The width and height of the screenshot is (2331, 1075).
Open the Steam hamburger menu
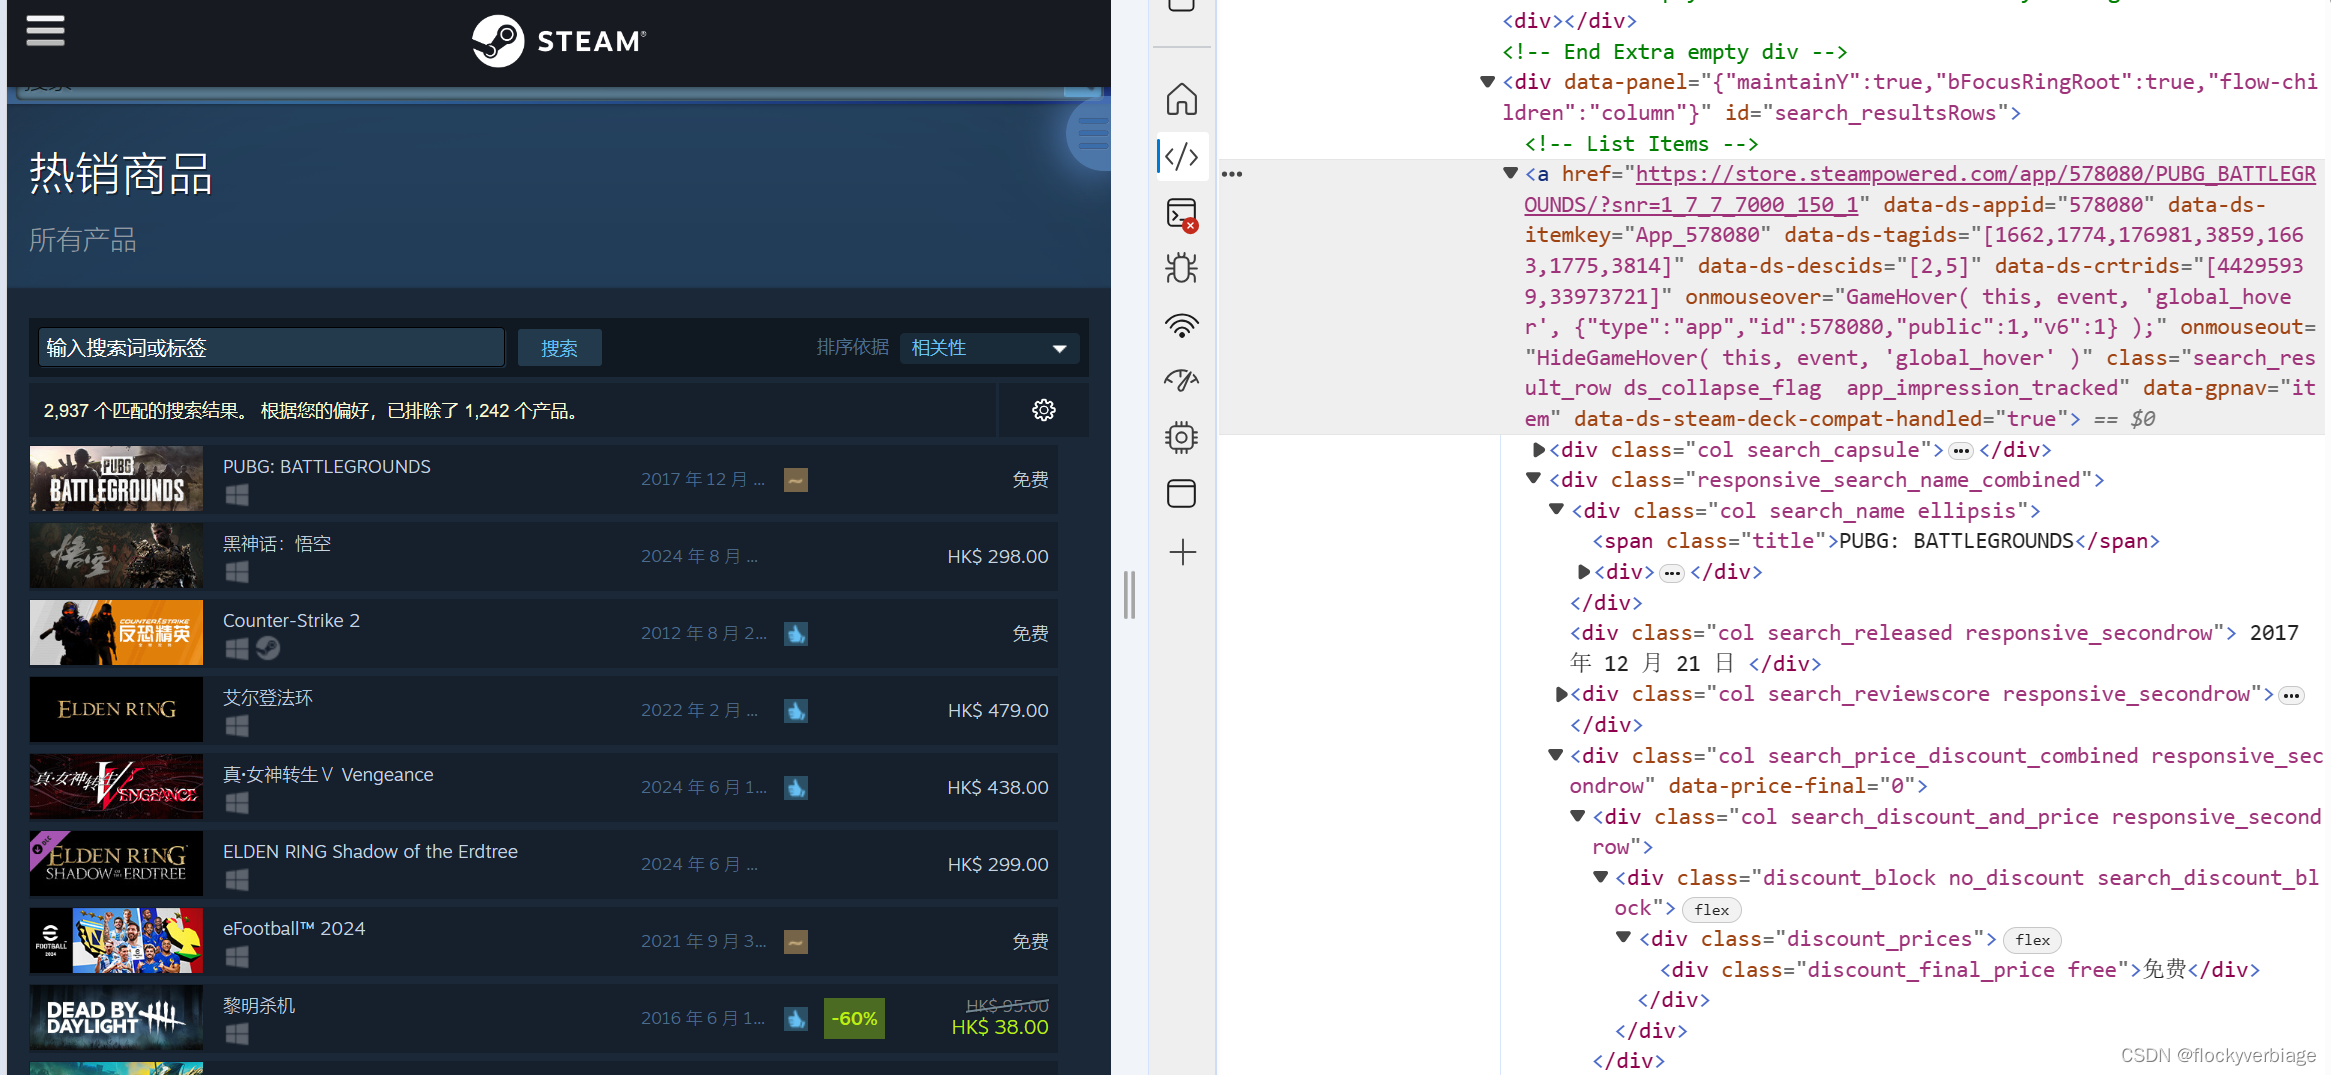(45, 31)
